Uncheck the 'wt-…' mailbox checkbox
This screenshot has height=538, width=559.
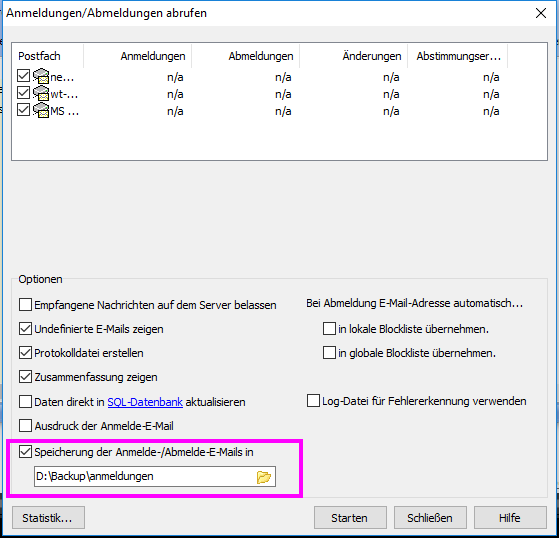(24, 93)
